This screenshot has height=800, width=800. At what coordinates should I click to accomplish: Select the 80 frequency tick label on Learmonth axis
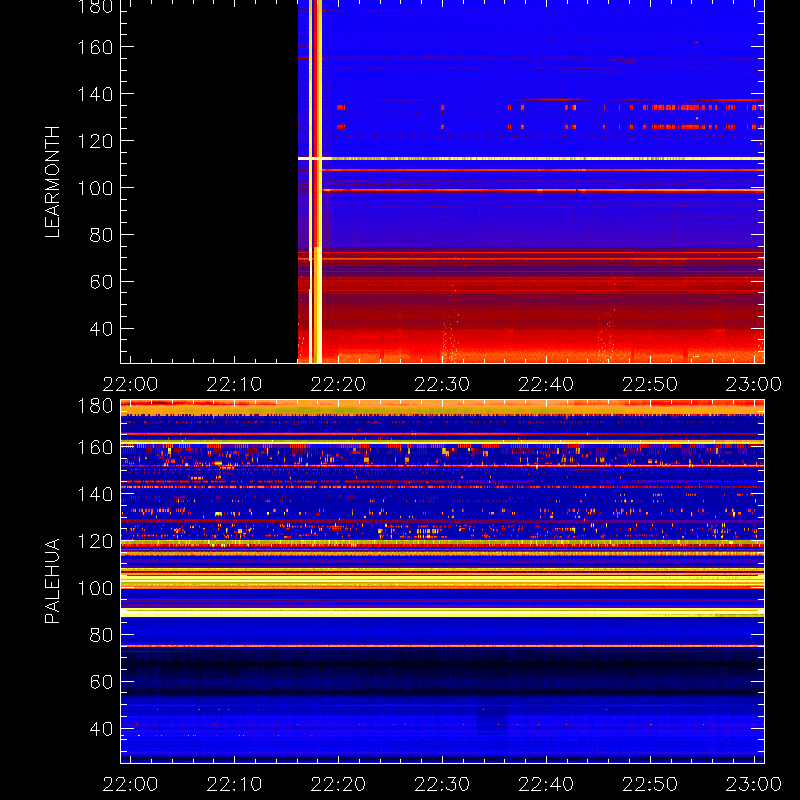pos(101,235)
